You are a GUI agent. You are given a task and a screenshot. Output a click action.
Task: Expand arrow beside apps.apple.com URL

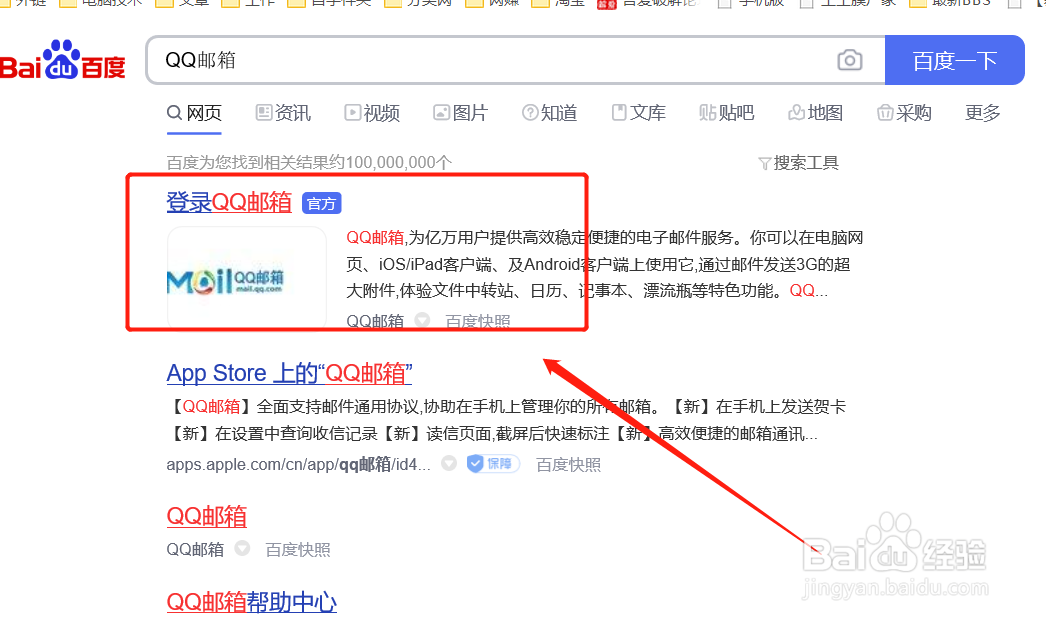449,463
